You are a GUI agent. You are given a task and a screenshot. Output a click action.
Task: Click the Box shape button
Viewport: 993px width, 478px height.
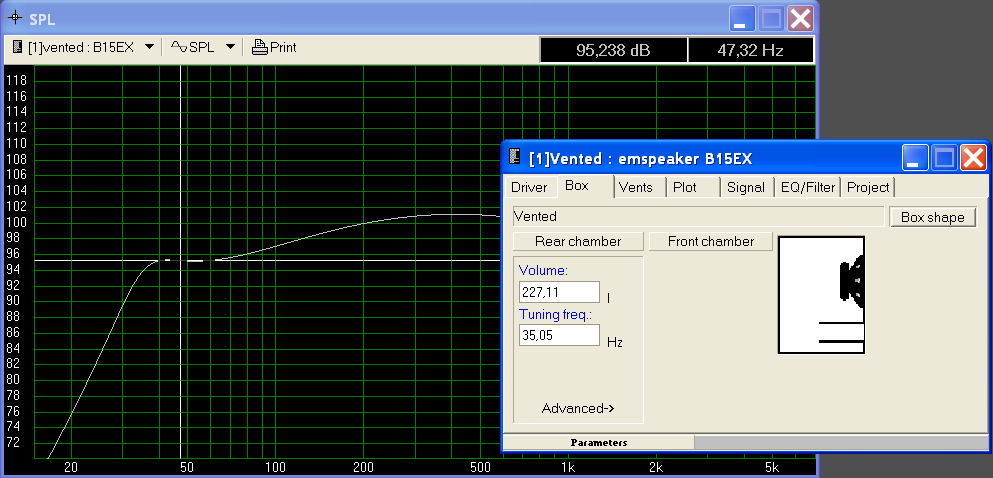coord(933,217)
